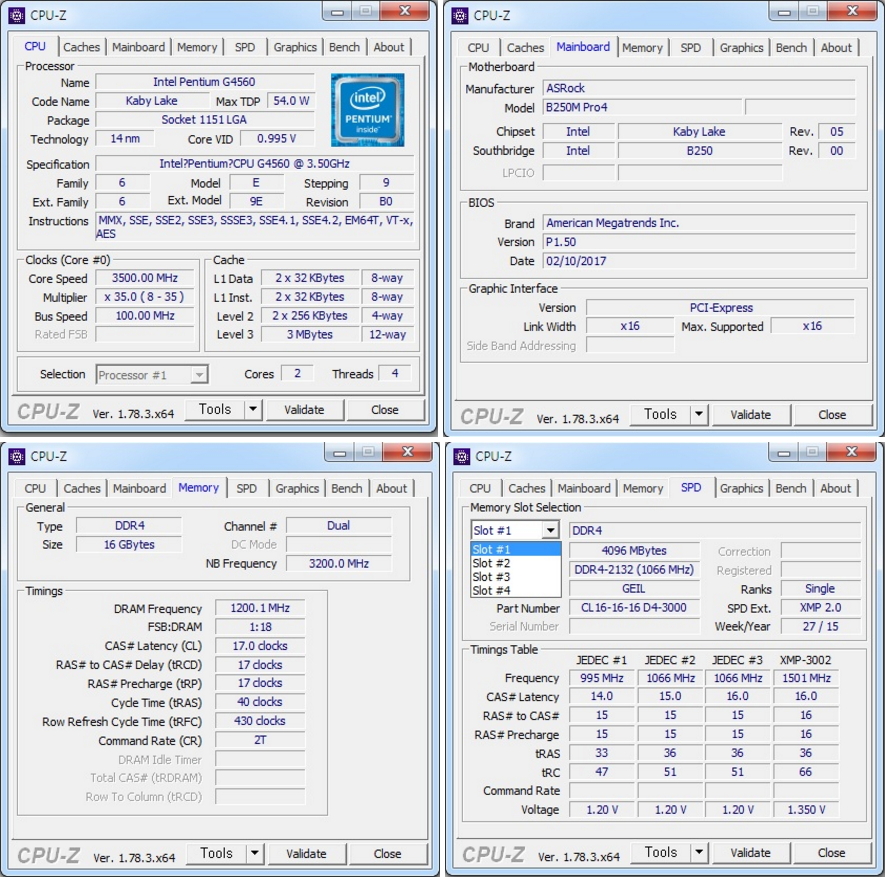This screenshot has height=877, width=885.
Task: Click the CPU-Z title icon in SPD window
Action: click(x=462, y=456)
